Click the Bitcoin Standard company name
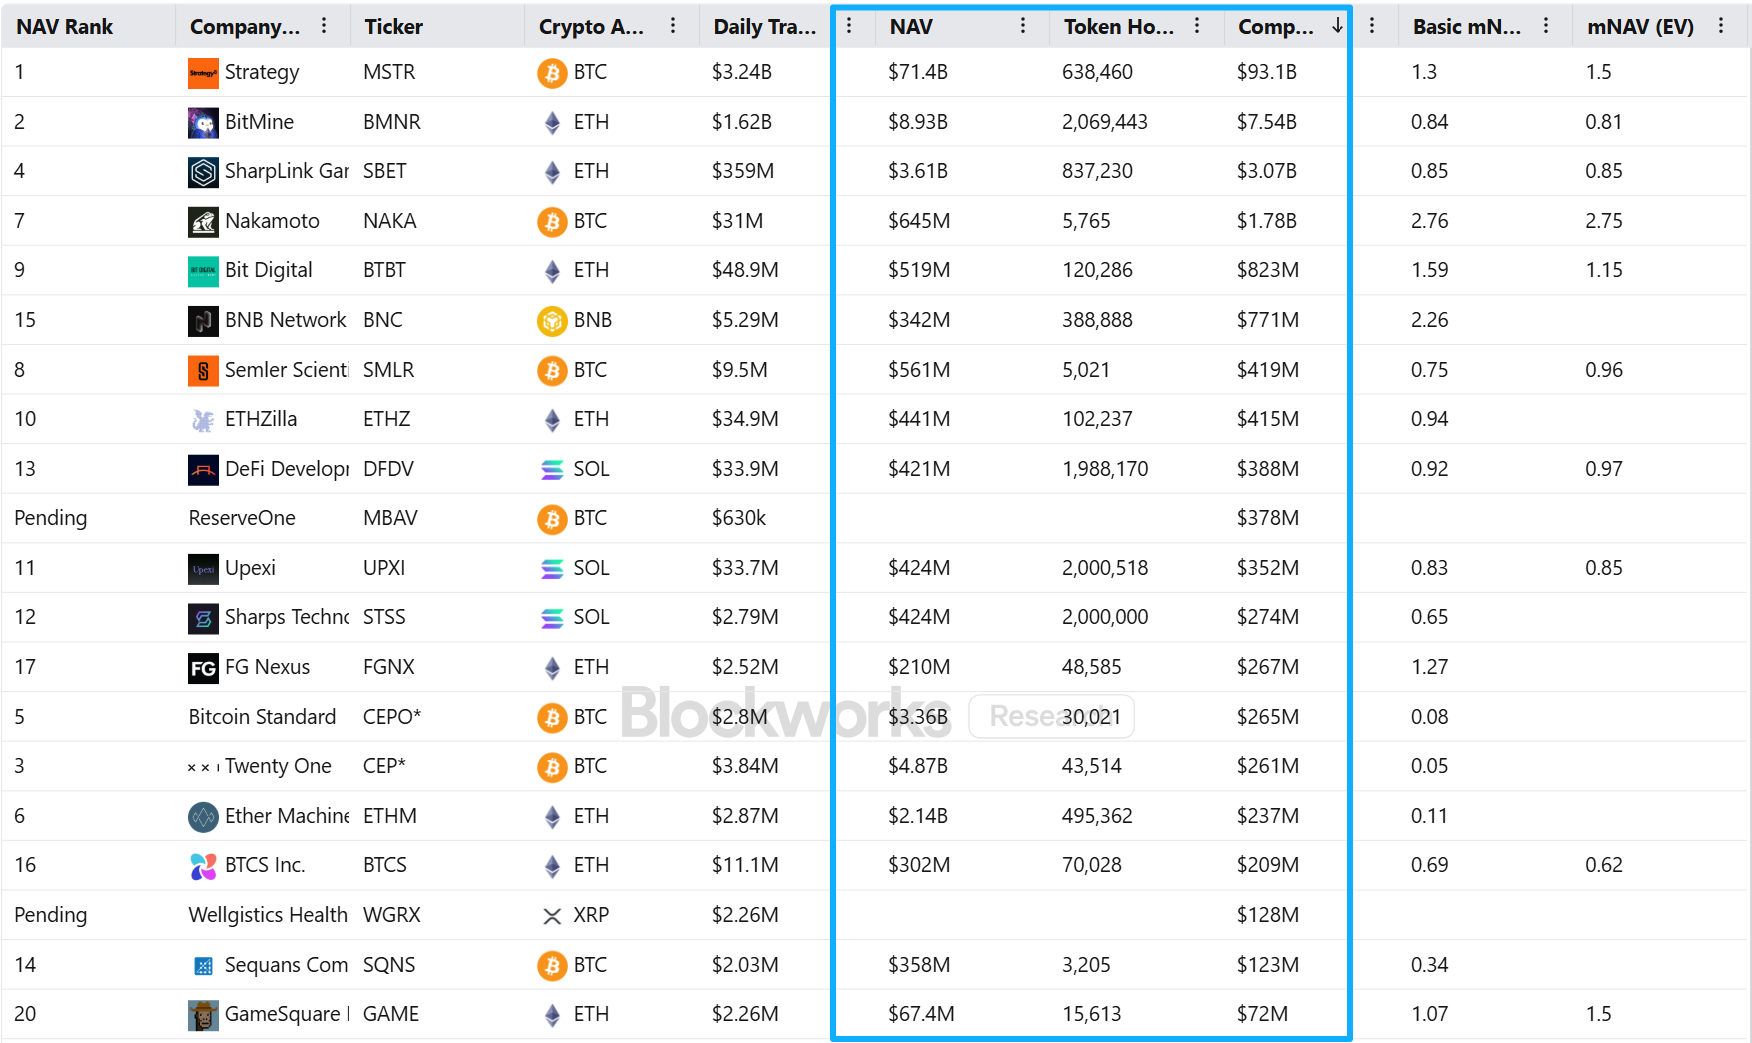 [x=262, y=717]
